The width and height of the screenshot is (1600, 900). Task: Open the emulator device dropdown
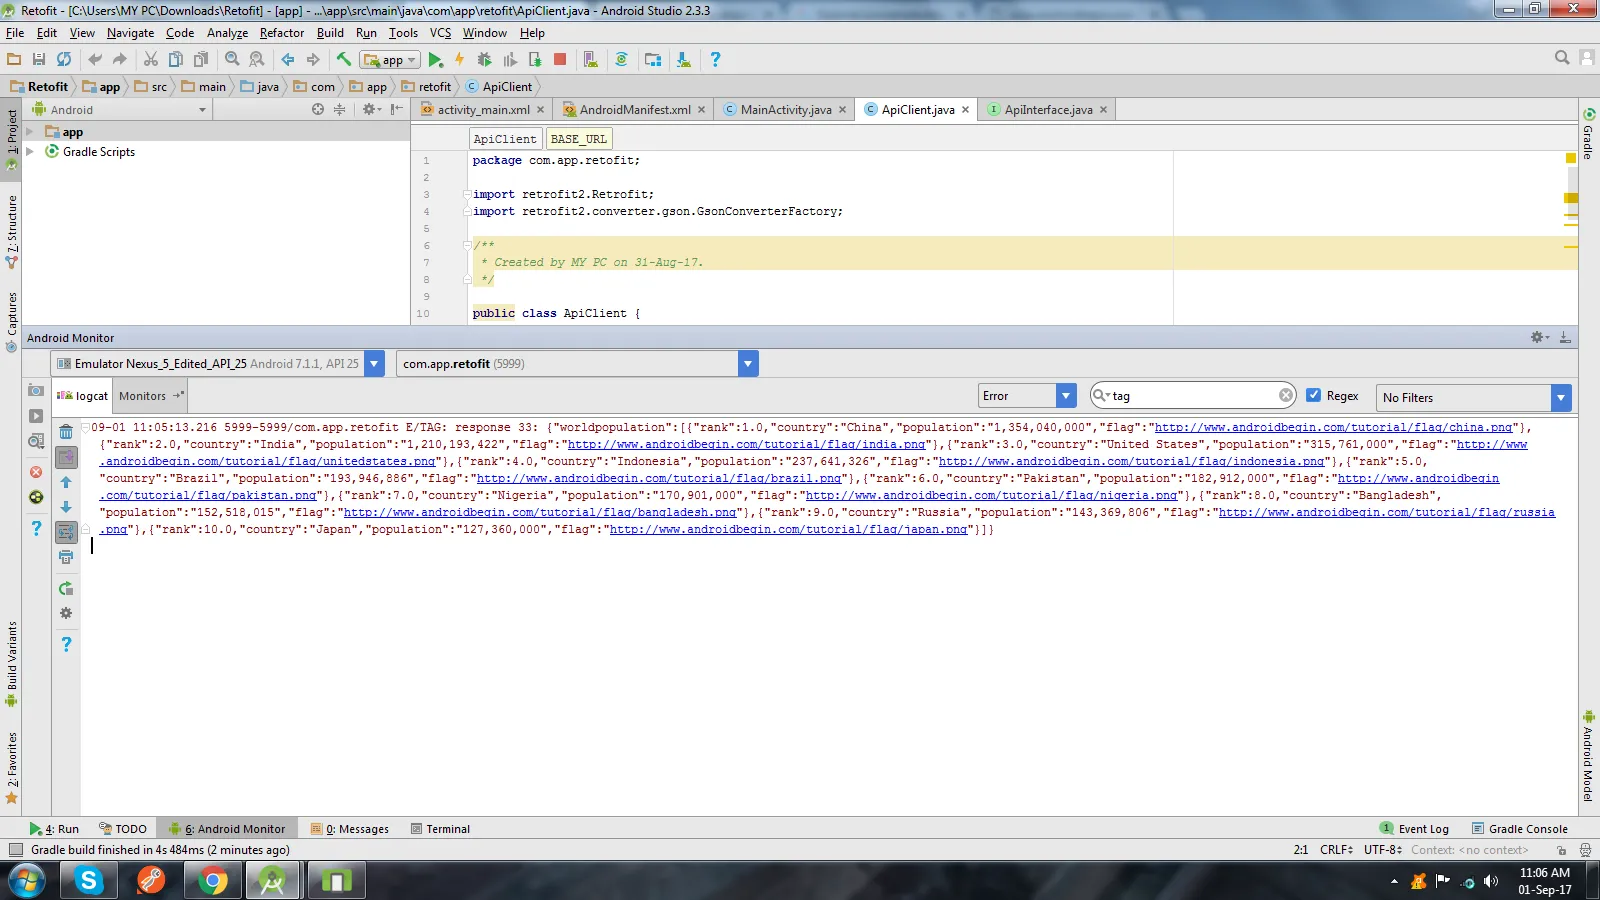click(374, 364)
